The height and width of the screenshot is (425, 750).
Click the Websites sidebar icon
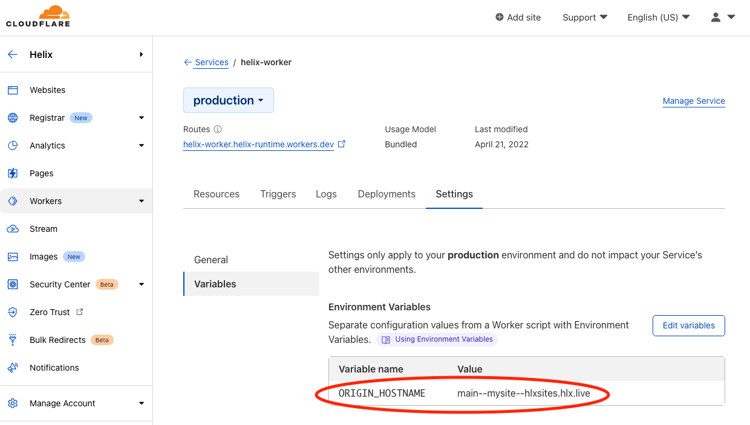pyautogui.click(x=13, y=90)
